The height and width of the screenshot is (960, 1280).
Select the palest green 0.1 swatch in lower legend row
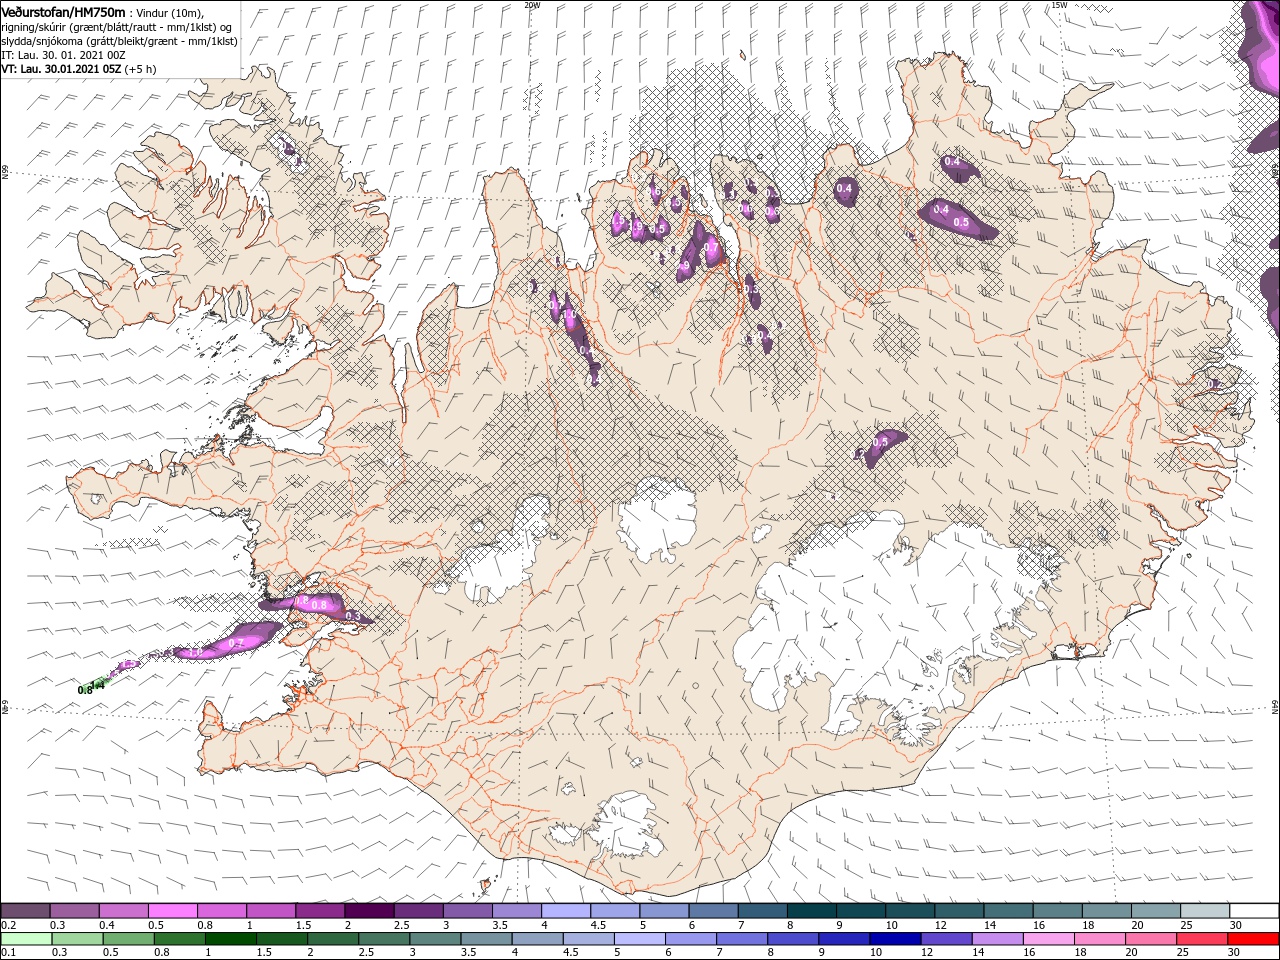coord(26,939)
